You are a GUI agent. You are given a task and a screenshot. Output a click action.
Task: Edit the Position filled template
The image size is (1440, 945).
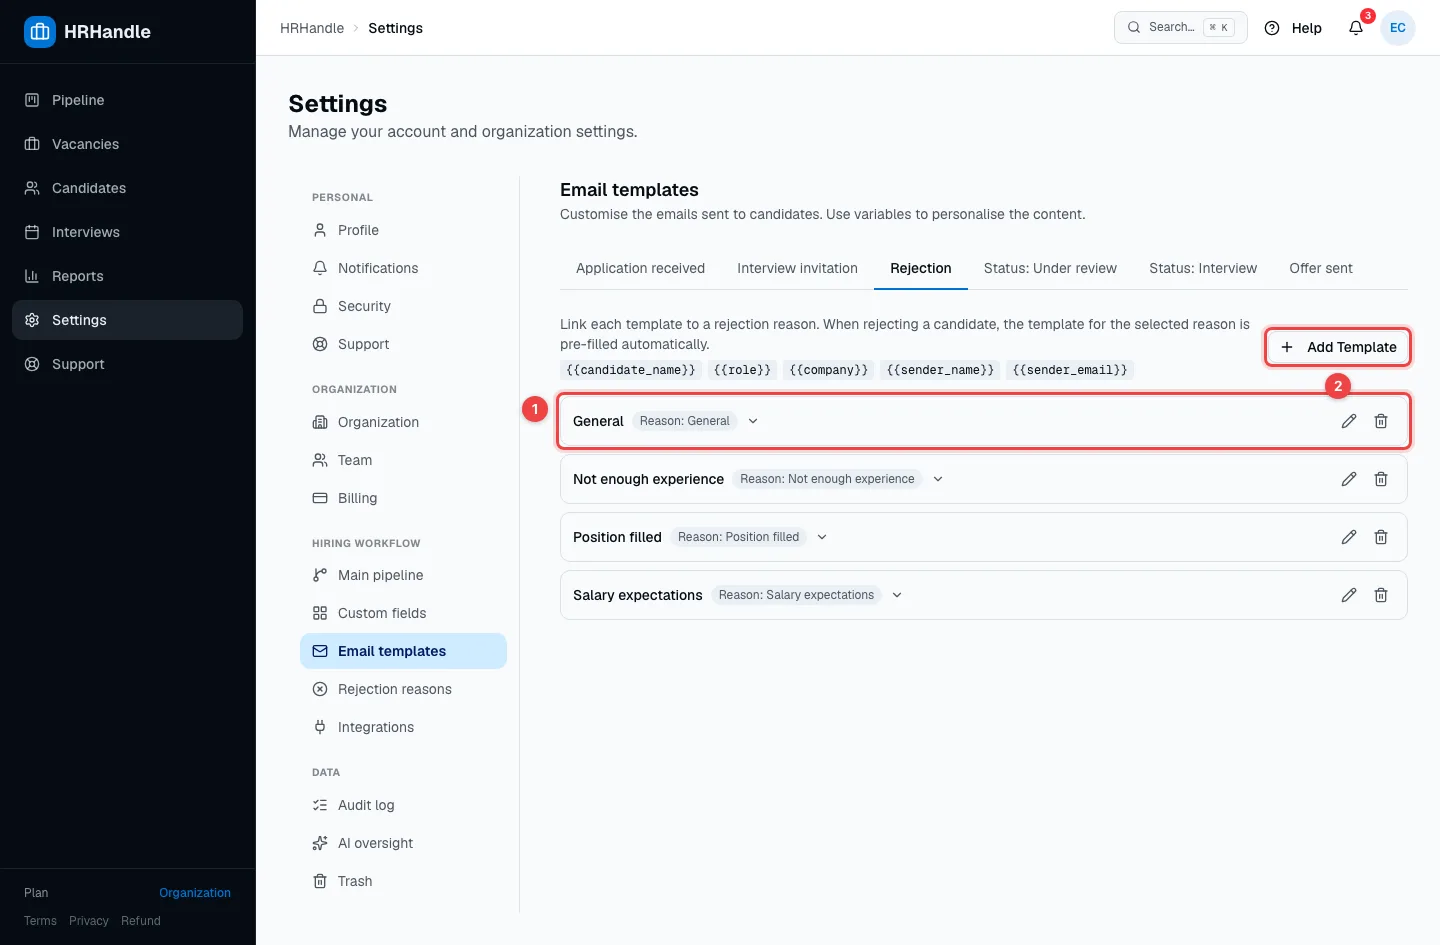[x=1349, y=537]
